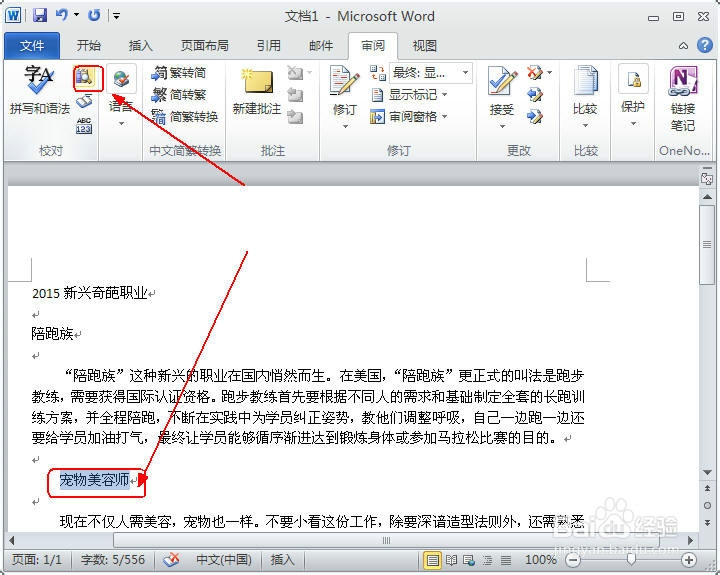Screen dimensions: 720x575
Task: Switch to the 视图 tab
Action: point(424,45)
